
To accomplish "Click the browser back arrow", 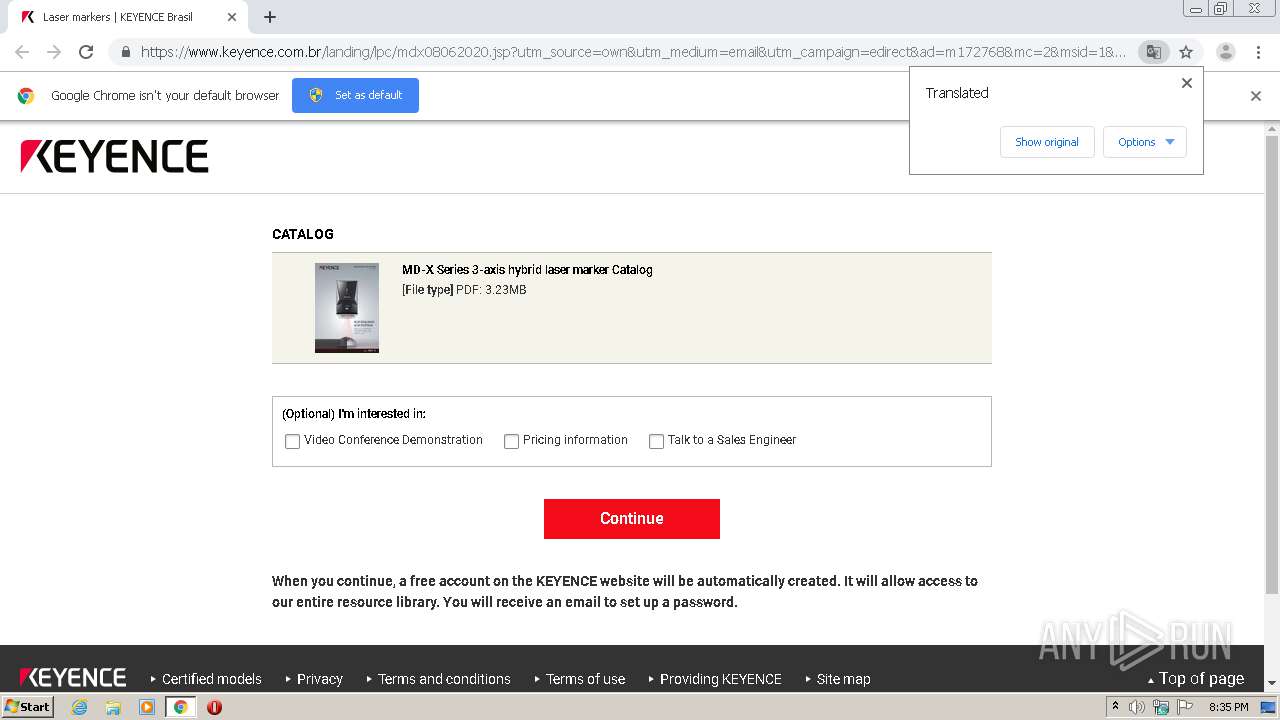I will click(22, 52).
